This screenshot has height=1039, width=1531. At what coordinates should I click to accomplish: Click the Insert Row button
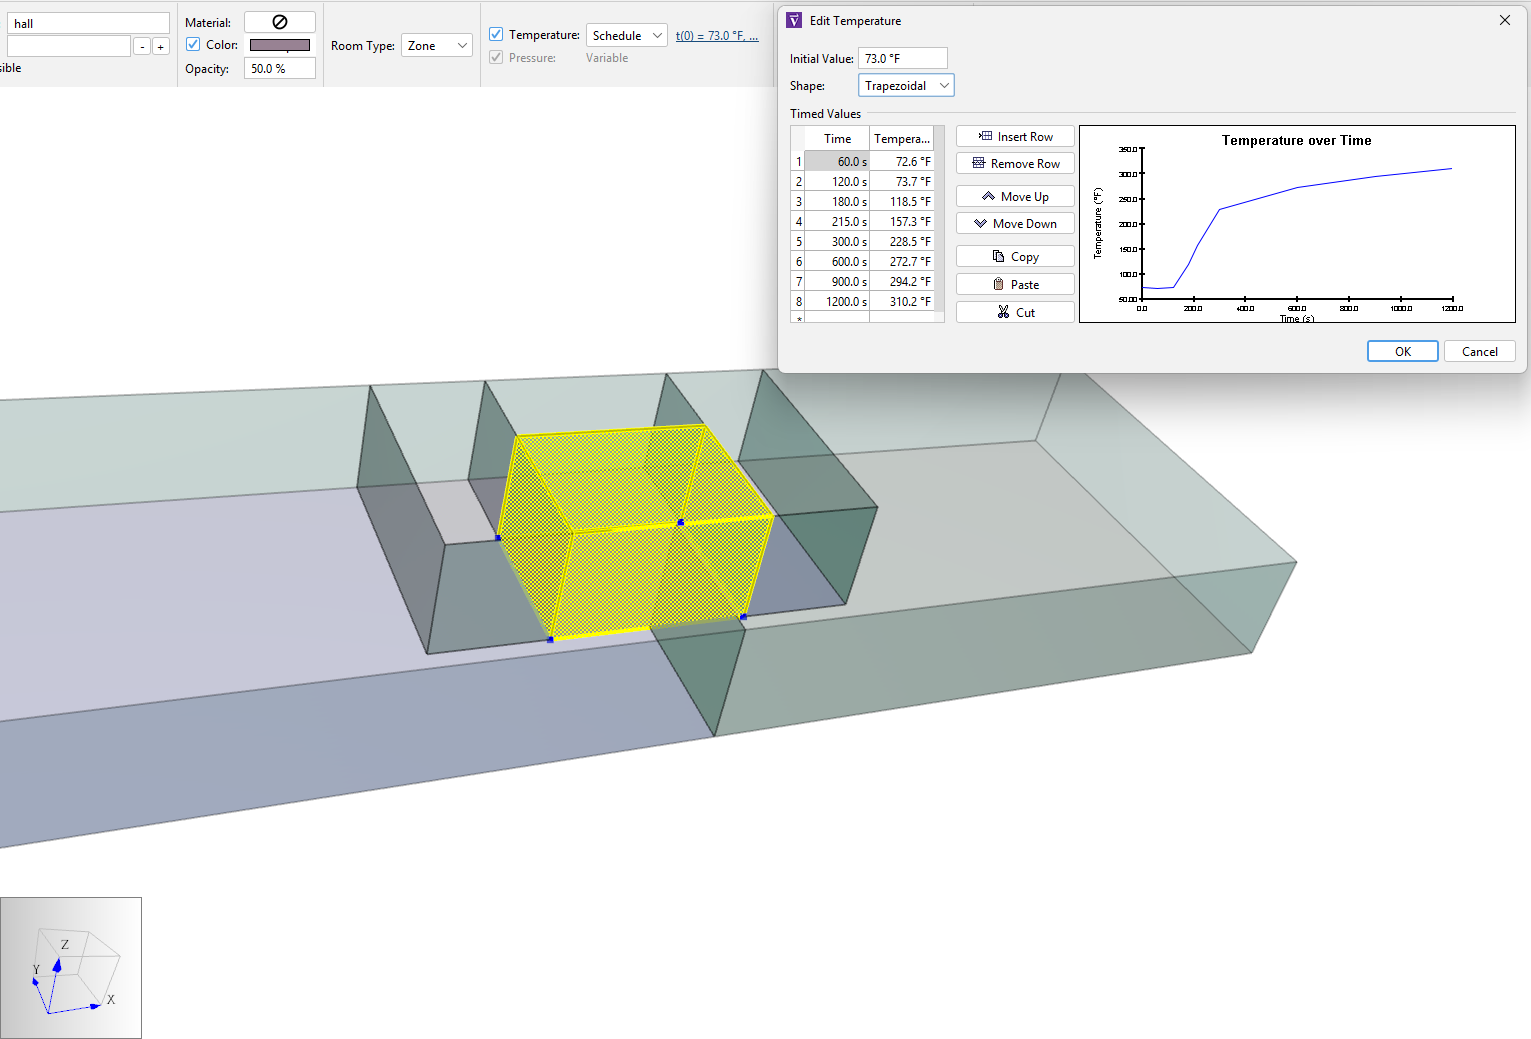tap(1015, 137)
